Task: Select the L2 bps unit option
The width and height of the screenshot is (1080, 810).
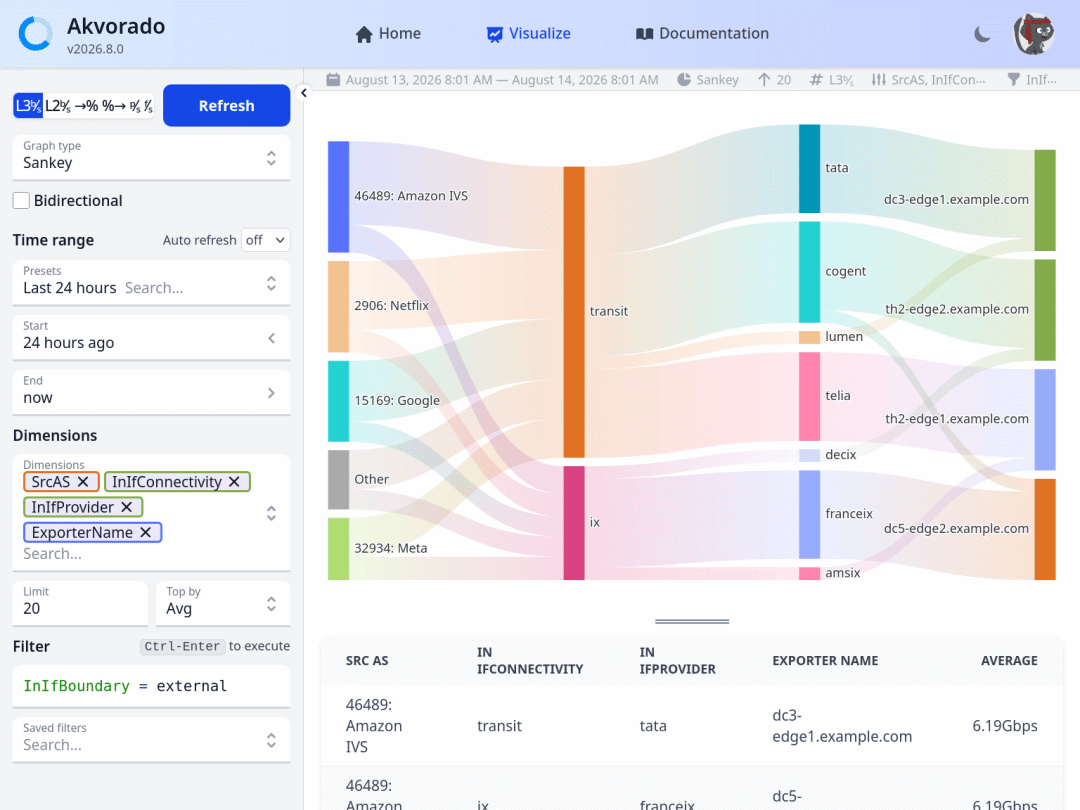Action: pyautogui.click(x=58, y=106)
